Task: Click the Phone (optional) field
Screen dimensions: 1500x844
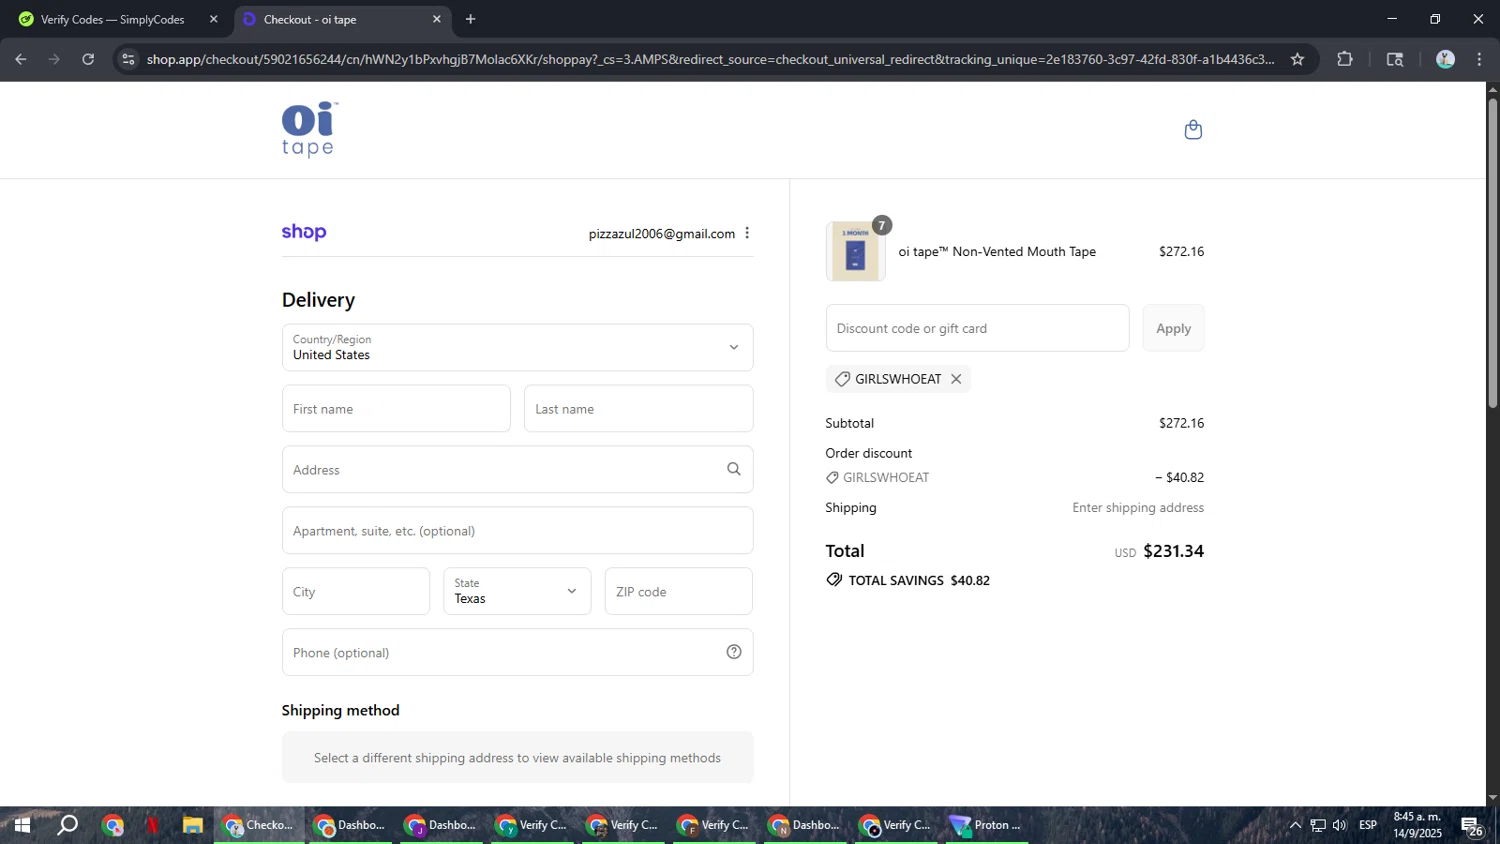Action: (x=517, y=652)
